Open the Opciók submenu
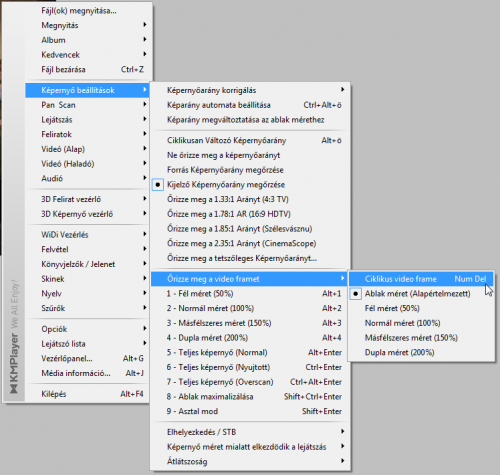Screen dimensions: 500x475 click(87, 329)
